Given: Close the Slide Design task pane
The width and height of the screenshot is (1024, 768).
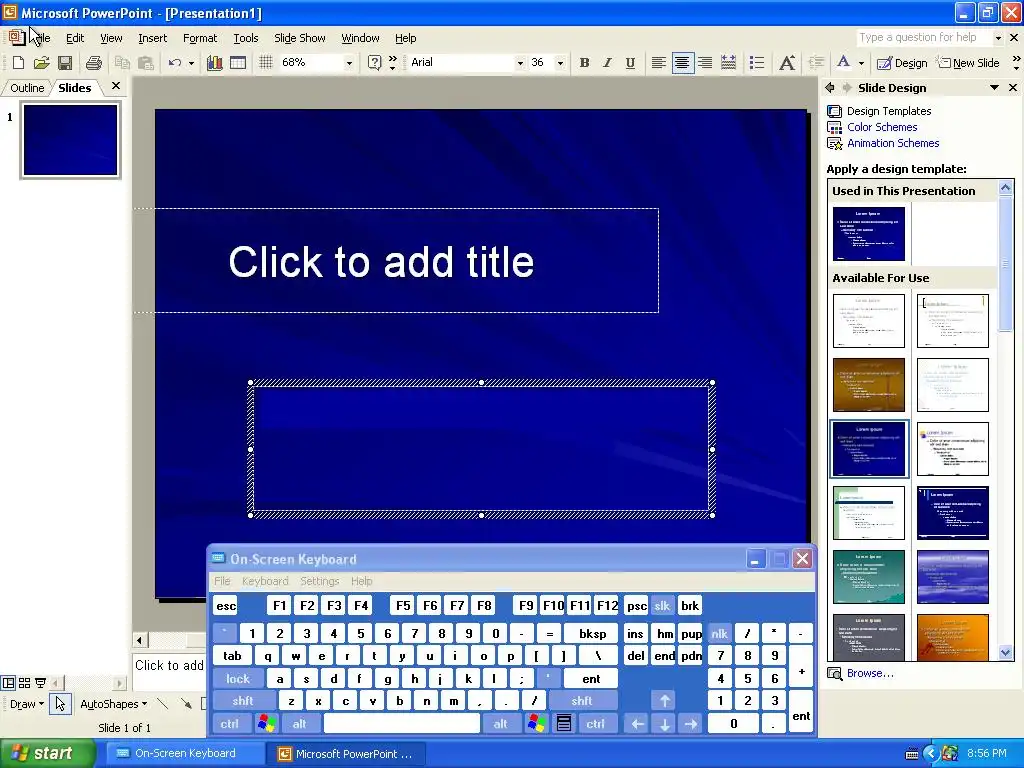Looking at the screenshot, I should coord(1013,88).
